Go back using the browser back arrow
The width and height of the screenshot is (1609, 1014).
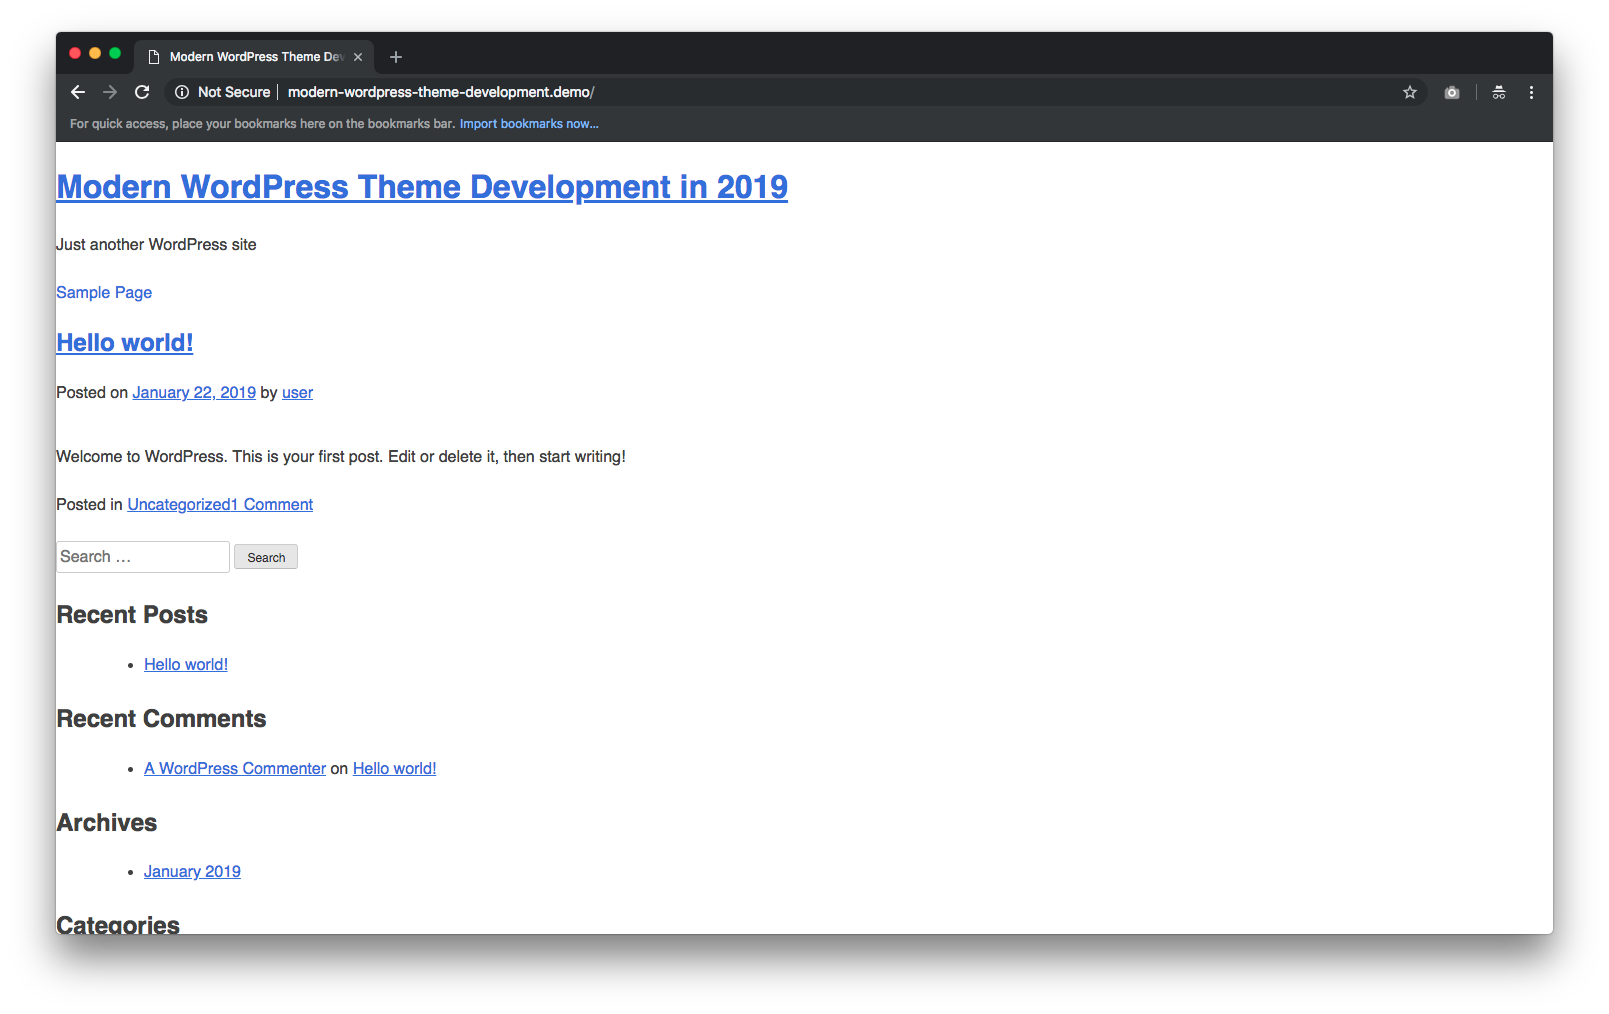tap(78, 92)
